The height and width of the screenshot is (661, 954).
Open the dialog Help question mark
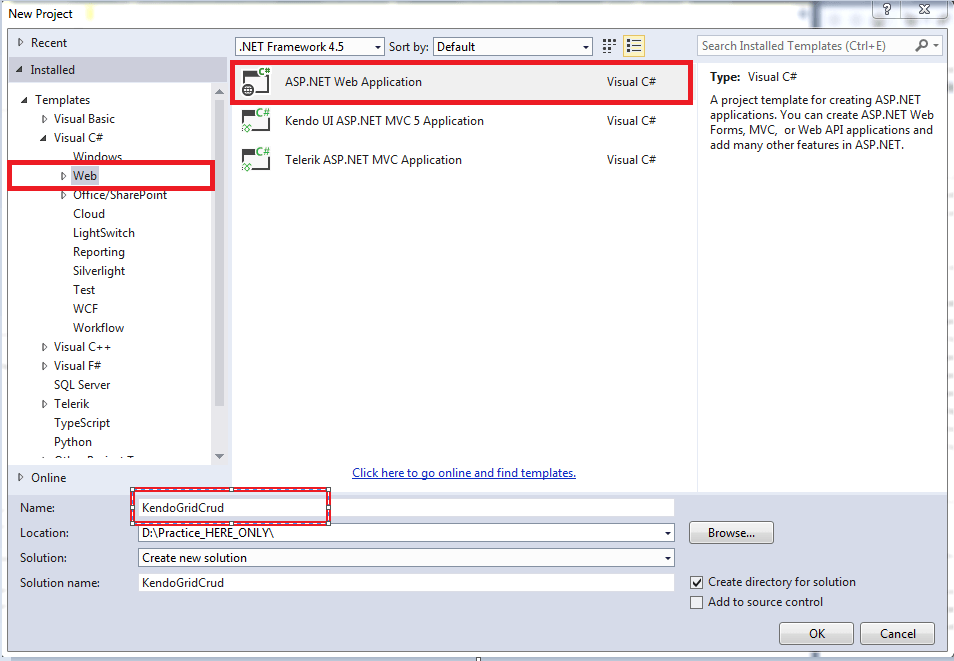tap(886, 9)
